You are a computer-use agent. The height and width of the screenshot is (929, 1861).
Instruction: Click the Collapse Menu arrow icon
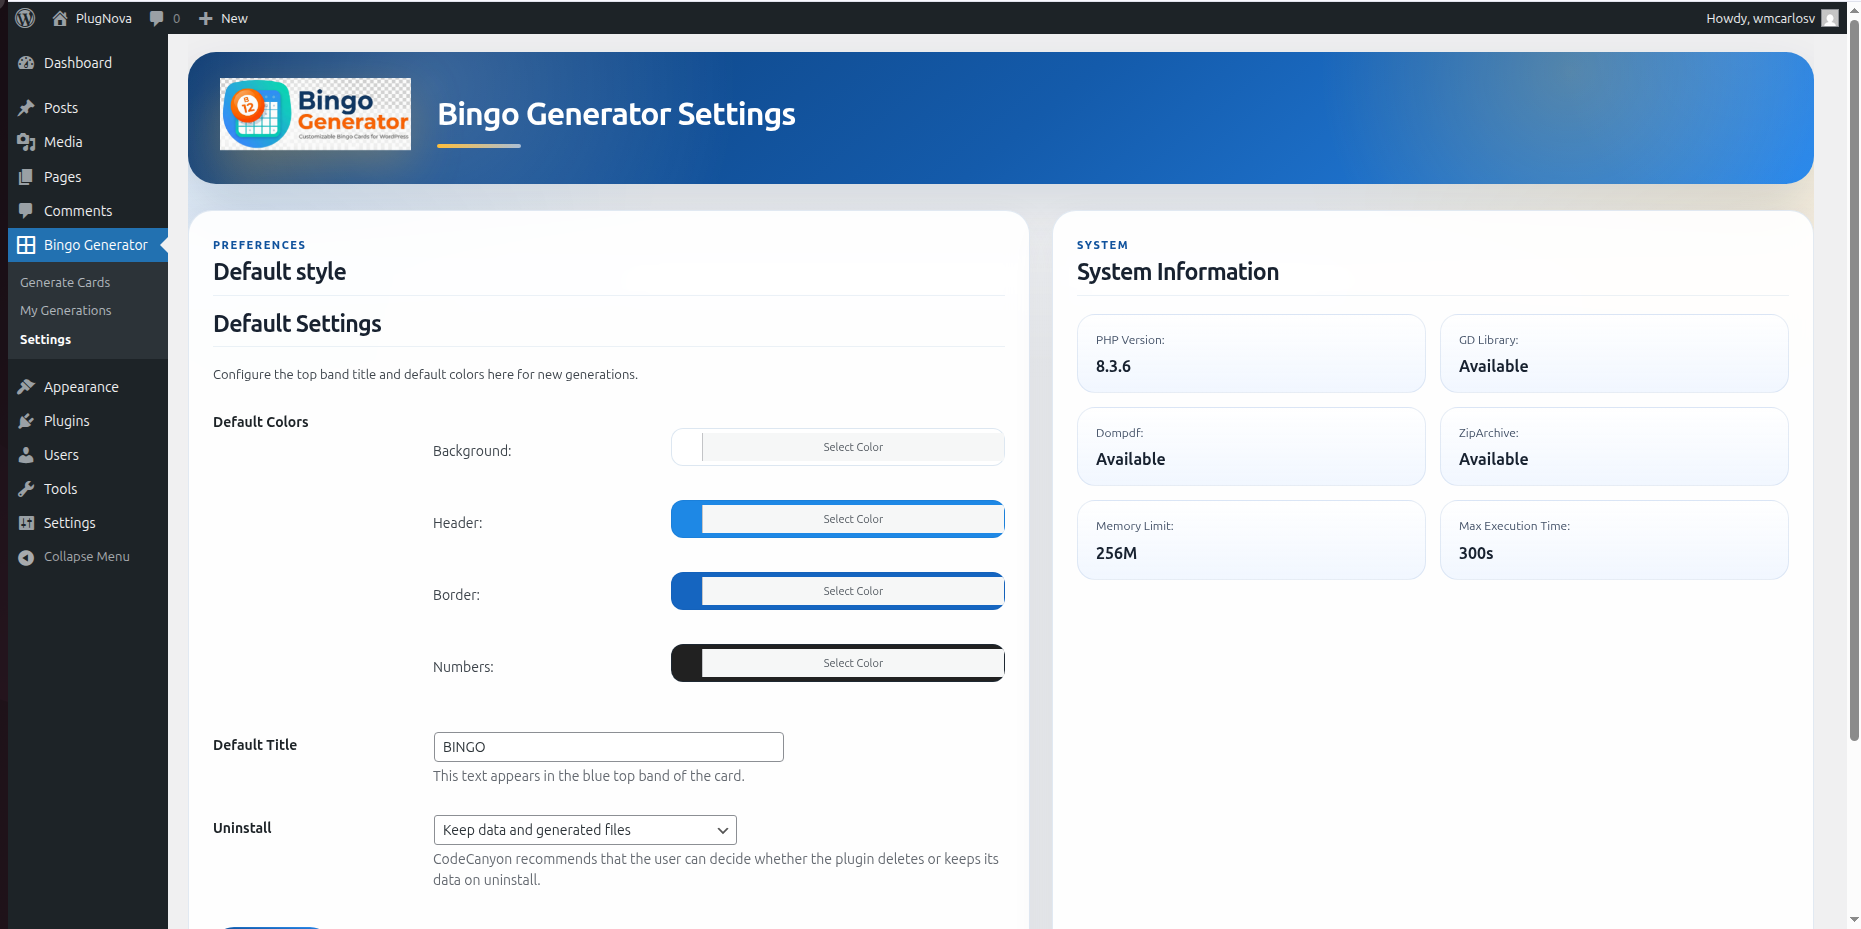[x=27, y=558]
